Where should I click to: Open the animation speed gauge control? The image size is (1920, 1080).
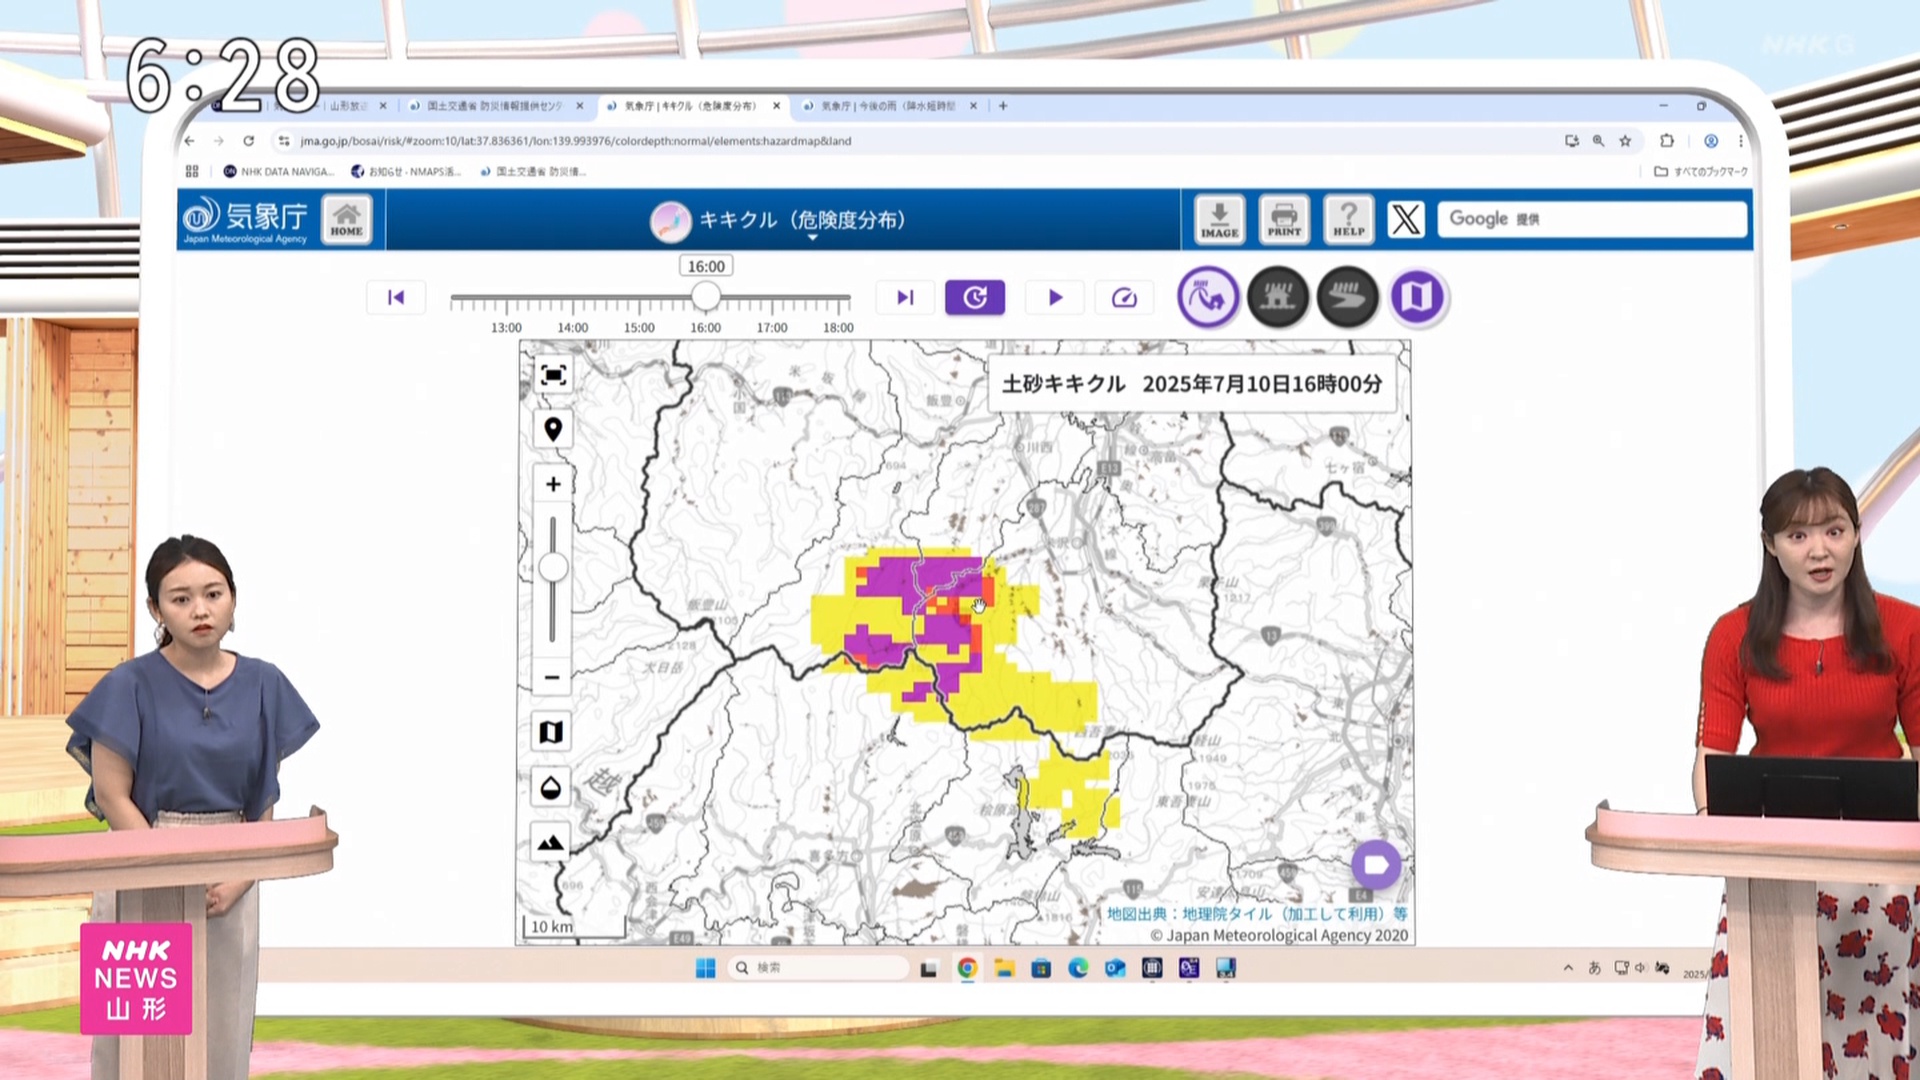pos(1124,297)
